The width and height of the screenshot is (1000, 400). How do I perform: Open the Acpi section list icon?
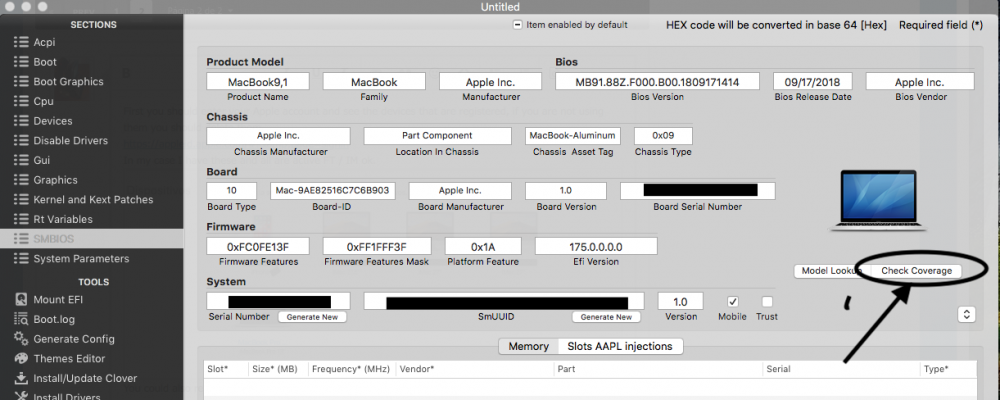[21, 42]
